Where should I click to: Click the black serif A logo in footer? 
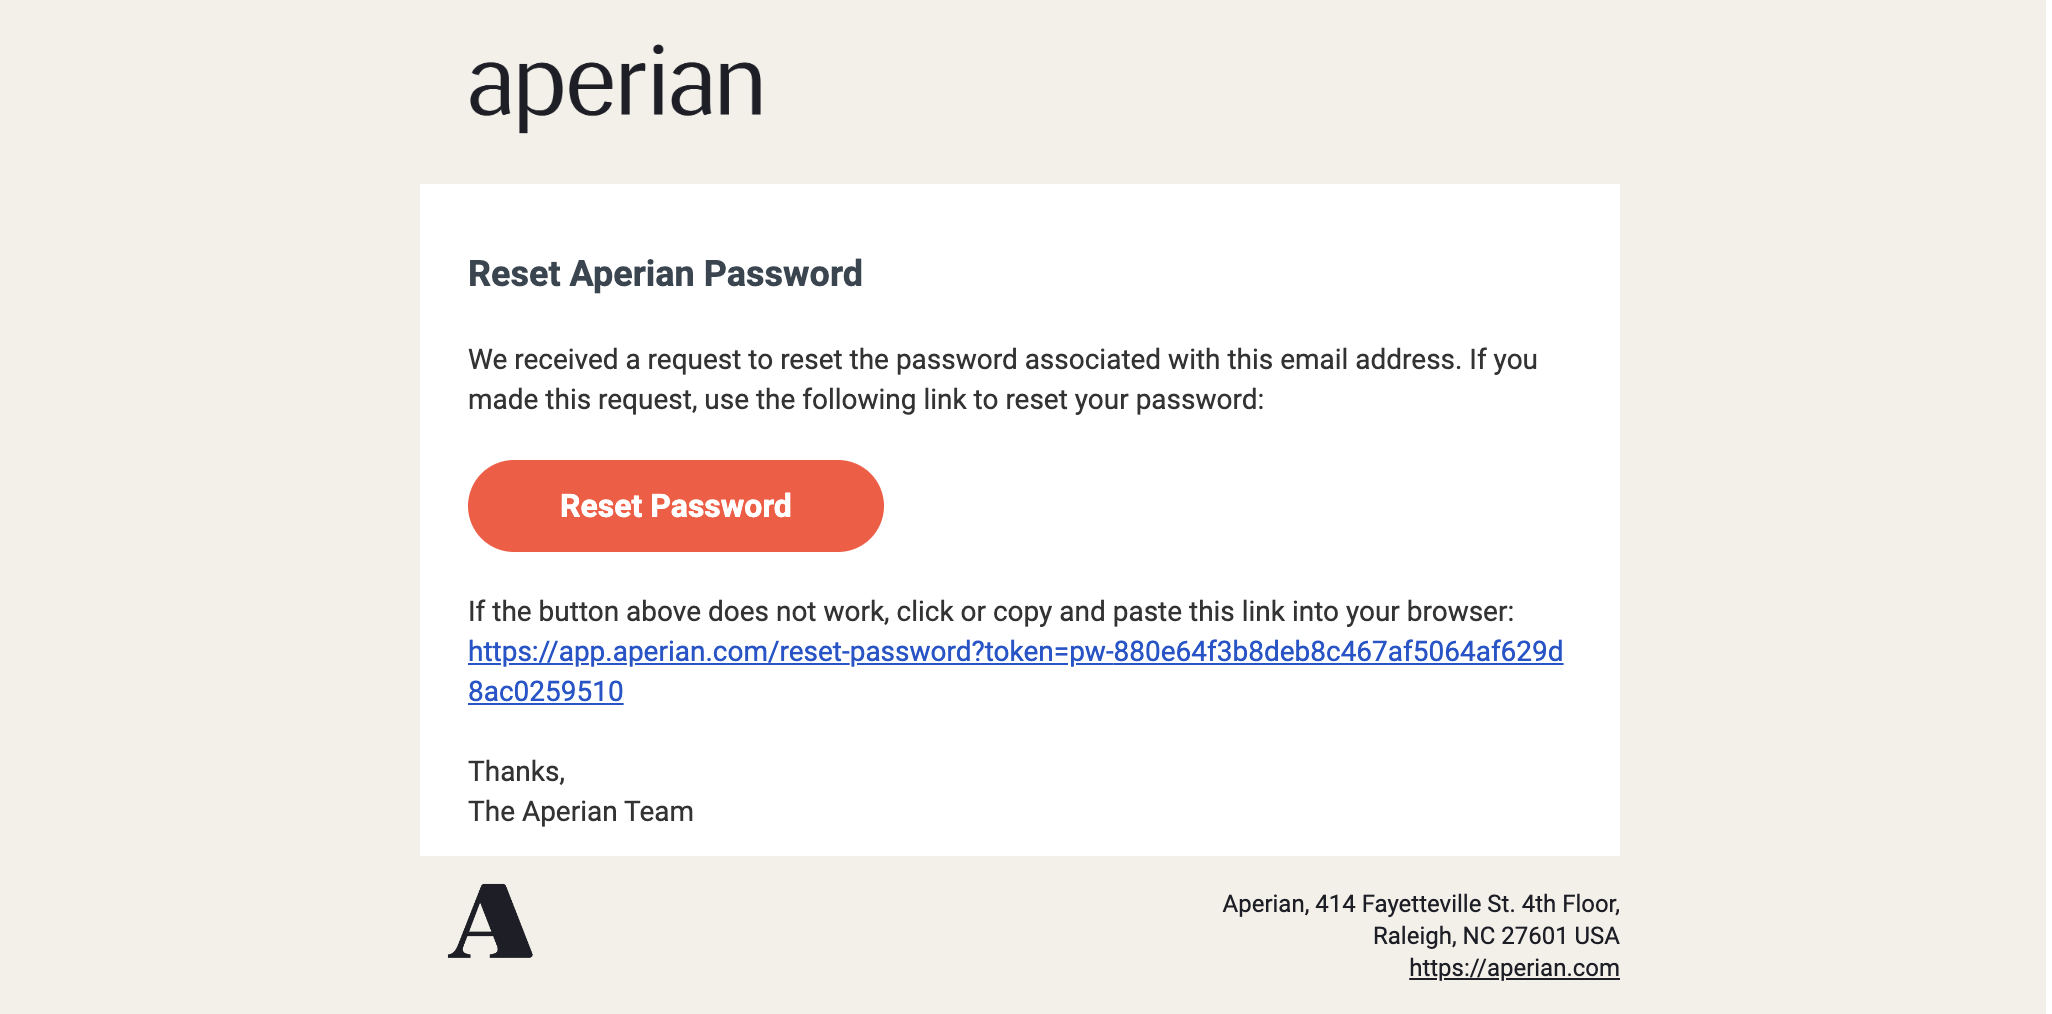coord(490,921)
